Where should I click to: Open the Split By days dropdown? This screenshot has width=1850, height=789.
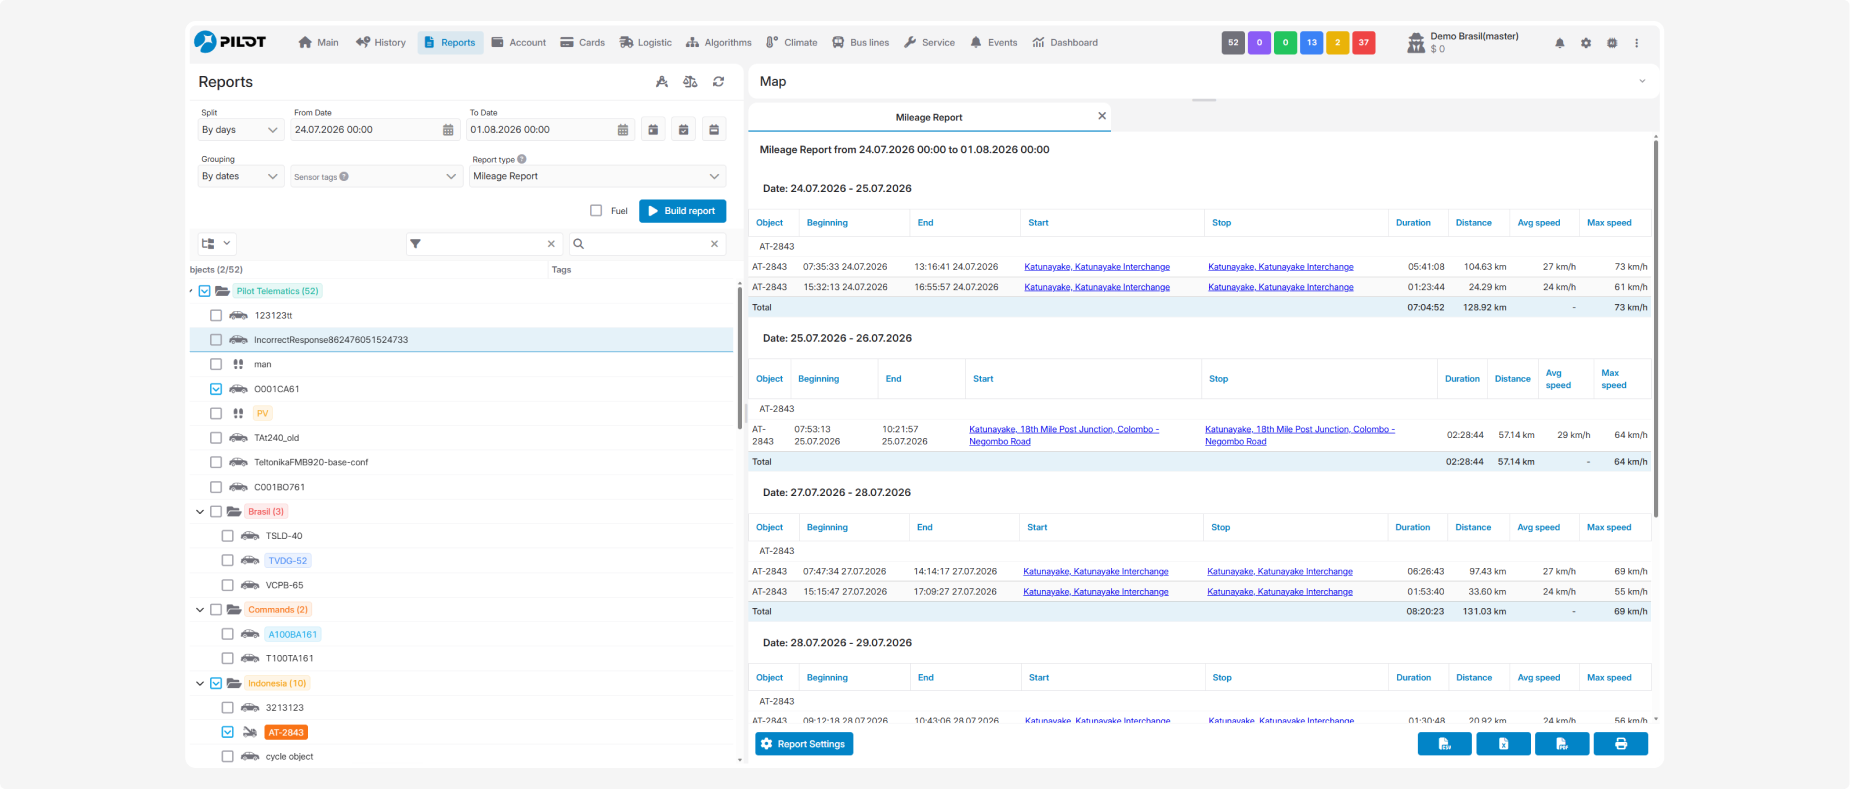click(x=241, y=130)
